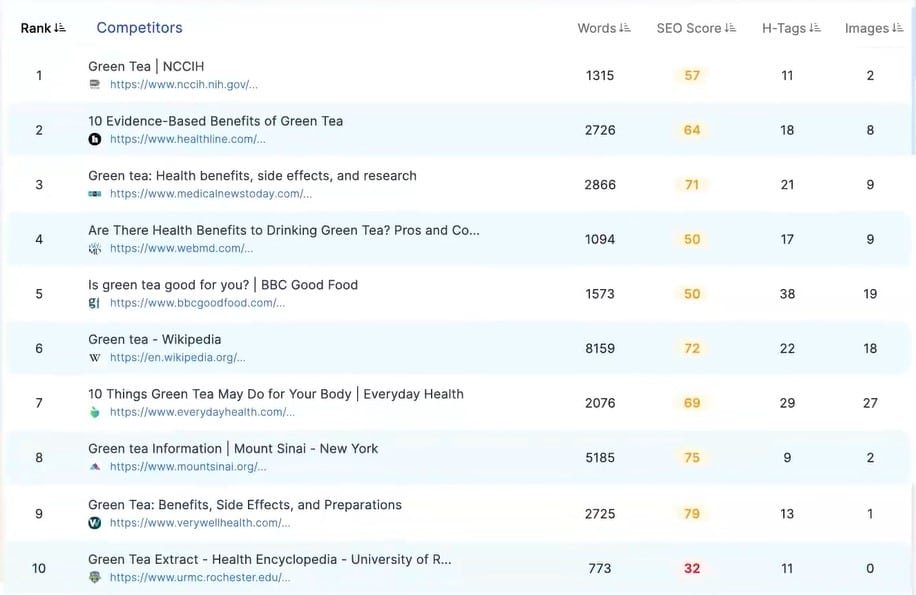916x595 pixels.
Task: Click the Verywell Health favicon
Action: coord(95,522)
